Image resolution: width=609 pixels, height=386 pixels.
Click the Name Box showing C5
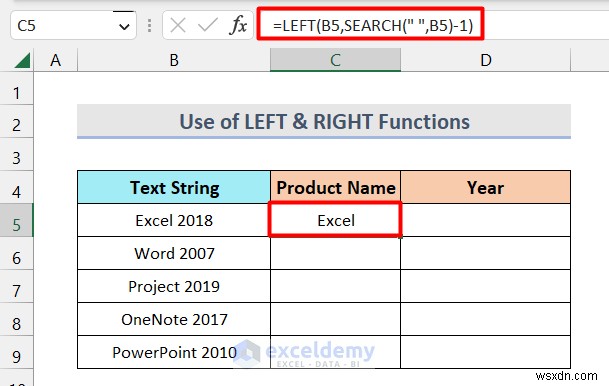coord(73,26)
